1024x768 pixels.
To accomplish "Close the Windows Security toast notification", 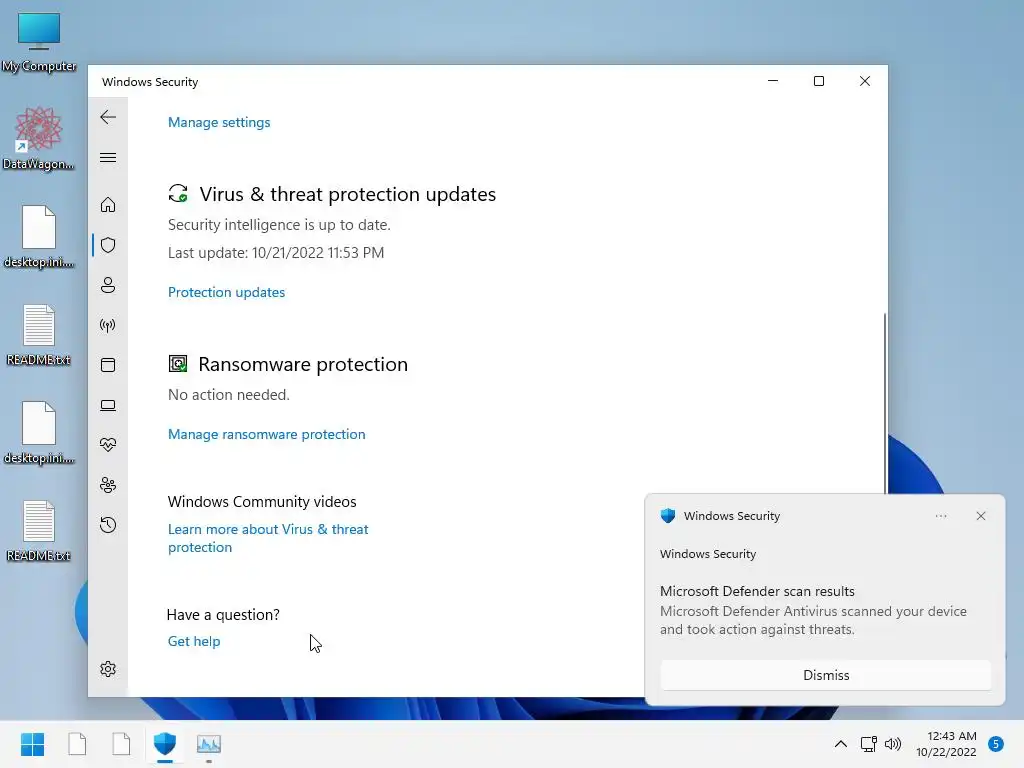I will [x=981, y=516].
